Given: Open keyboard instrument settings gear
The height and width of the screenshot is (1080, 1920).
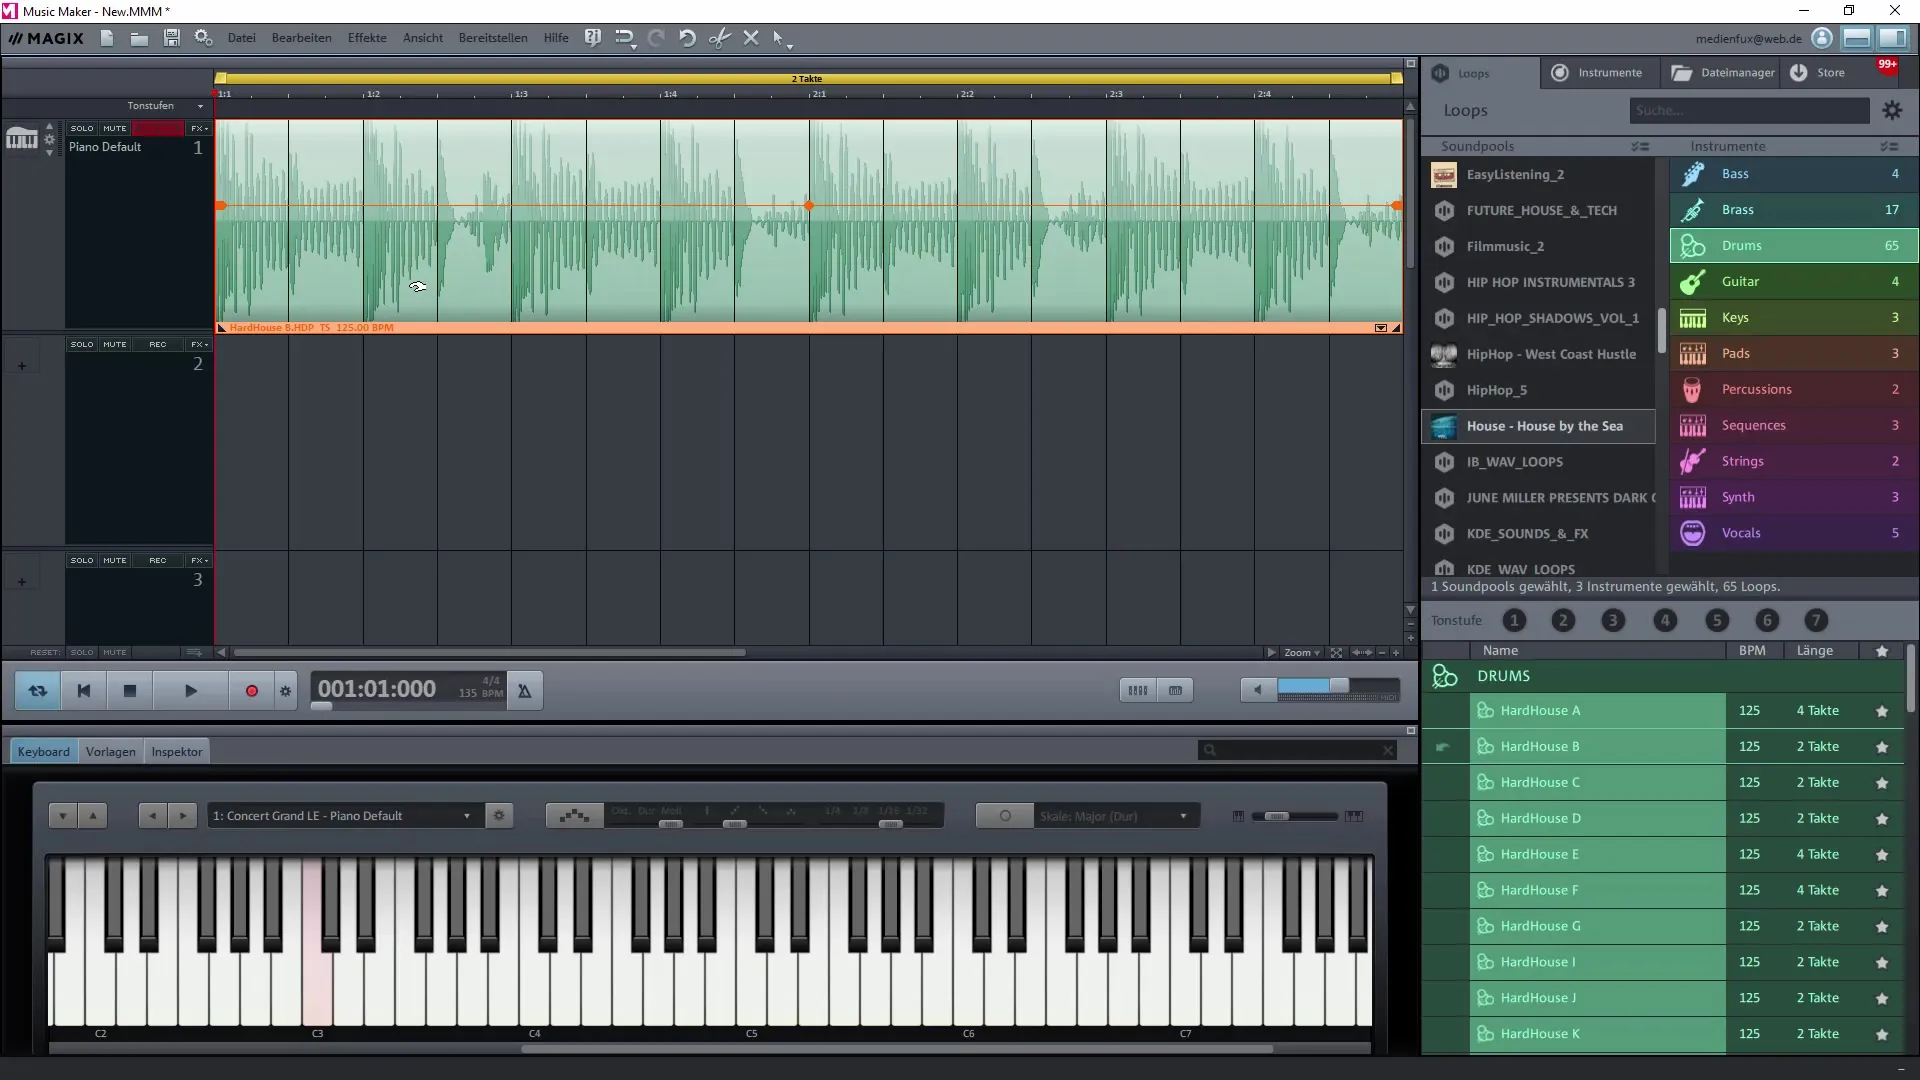Looking at the screenshot, I should coord(499,816).
